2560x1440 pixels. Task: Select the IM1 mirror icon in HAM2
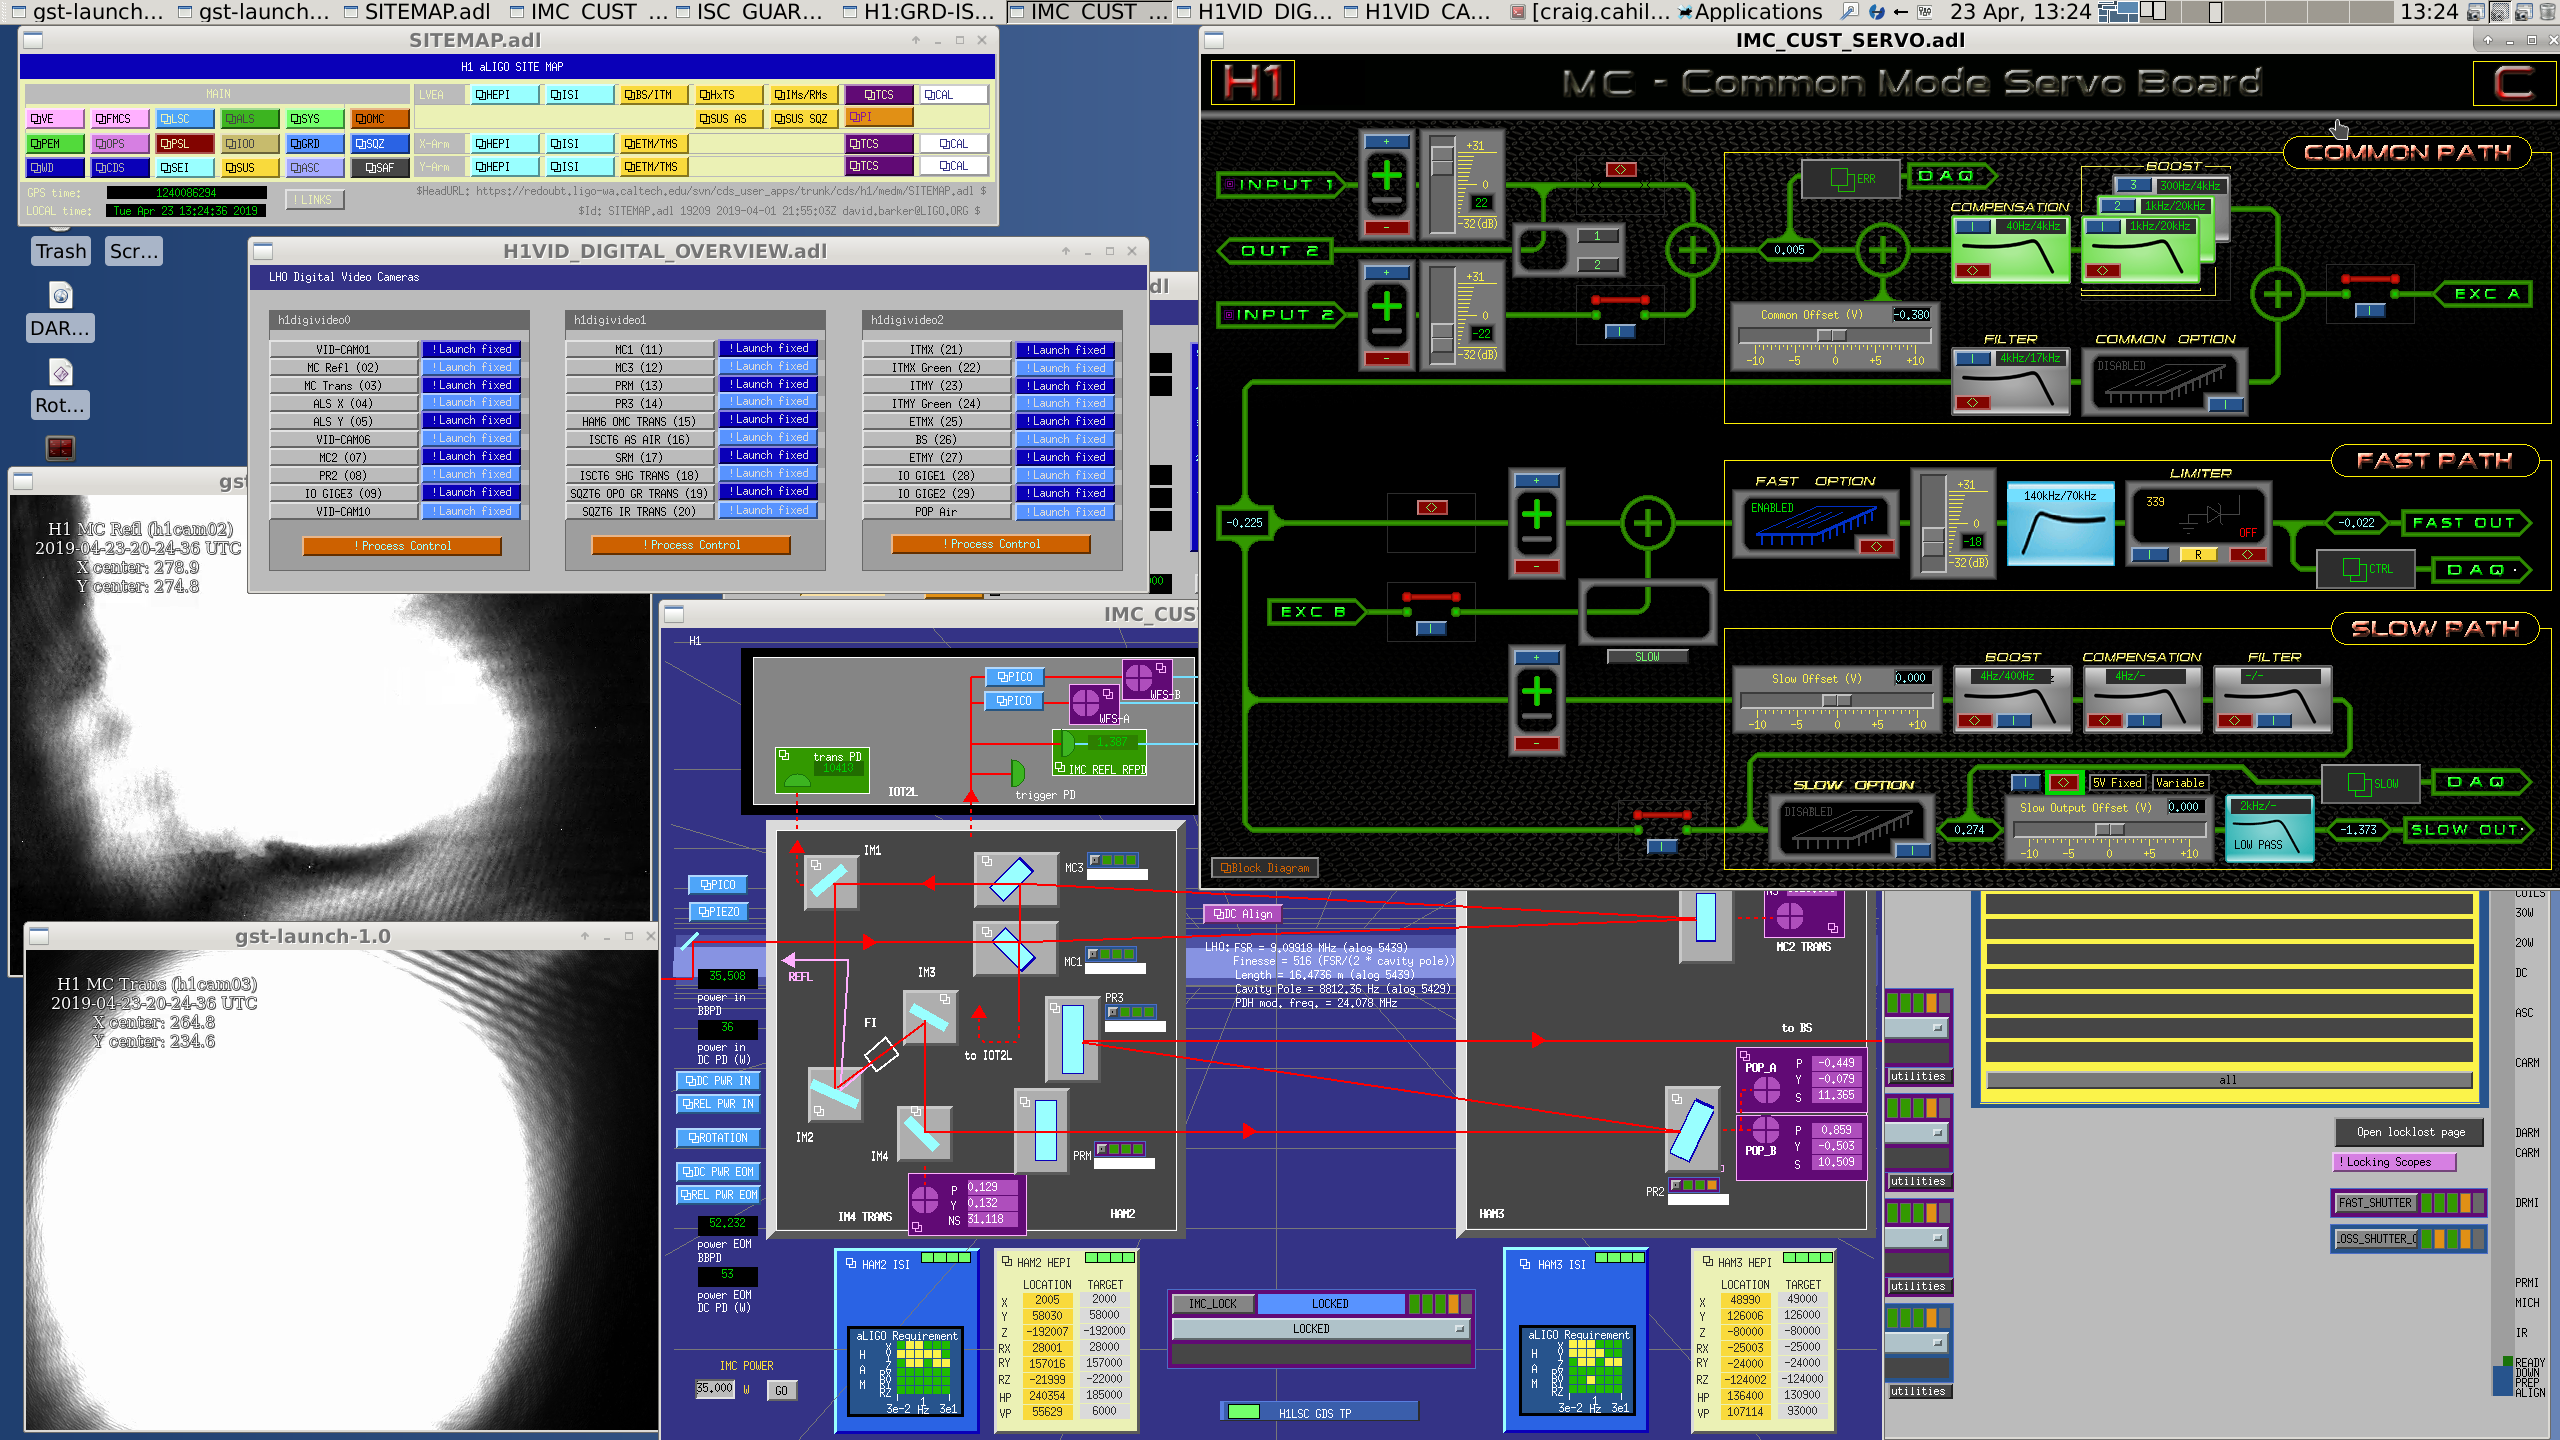[x=831, y=881]
